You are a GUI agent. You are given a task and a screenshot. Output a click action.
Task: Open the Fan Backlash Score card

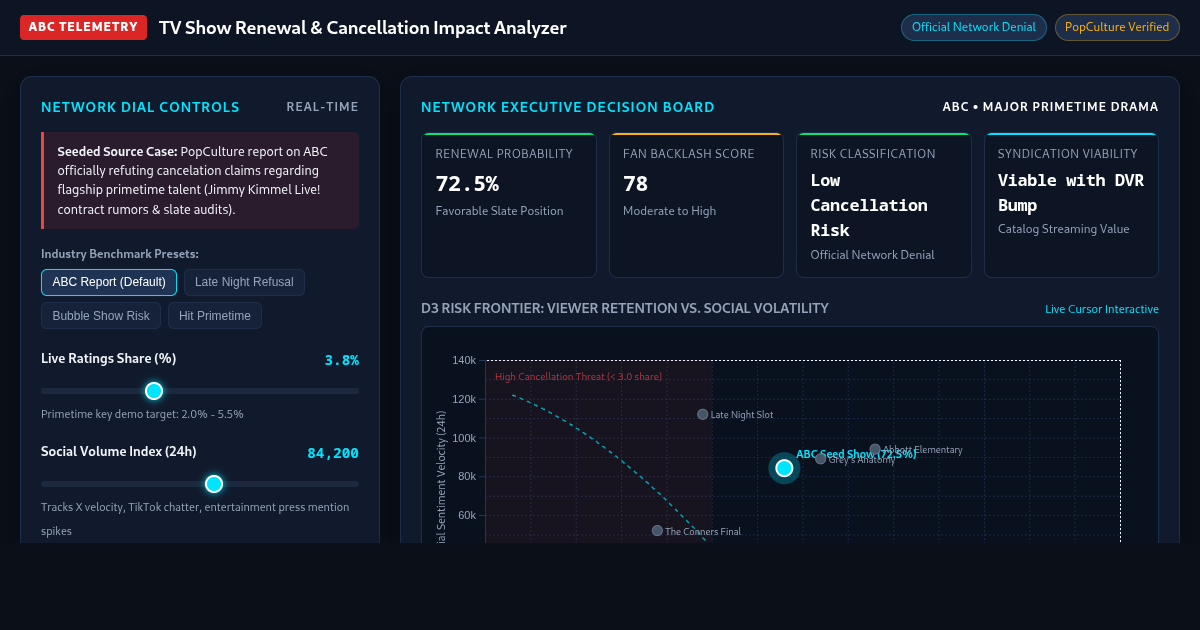[x=697, y=205]
